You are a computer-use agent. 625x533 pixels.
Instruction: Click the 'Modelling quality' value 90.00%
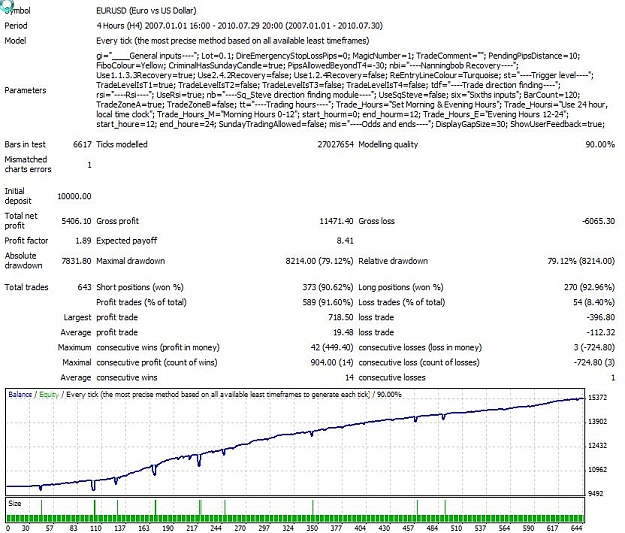[600, 144]
